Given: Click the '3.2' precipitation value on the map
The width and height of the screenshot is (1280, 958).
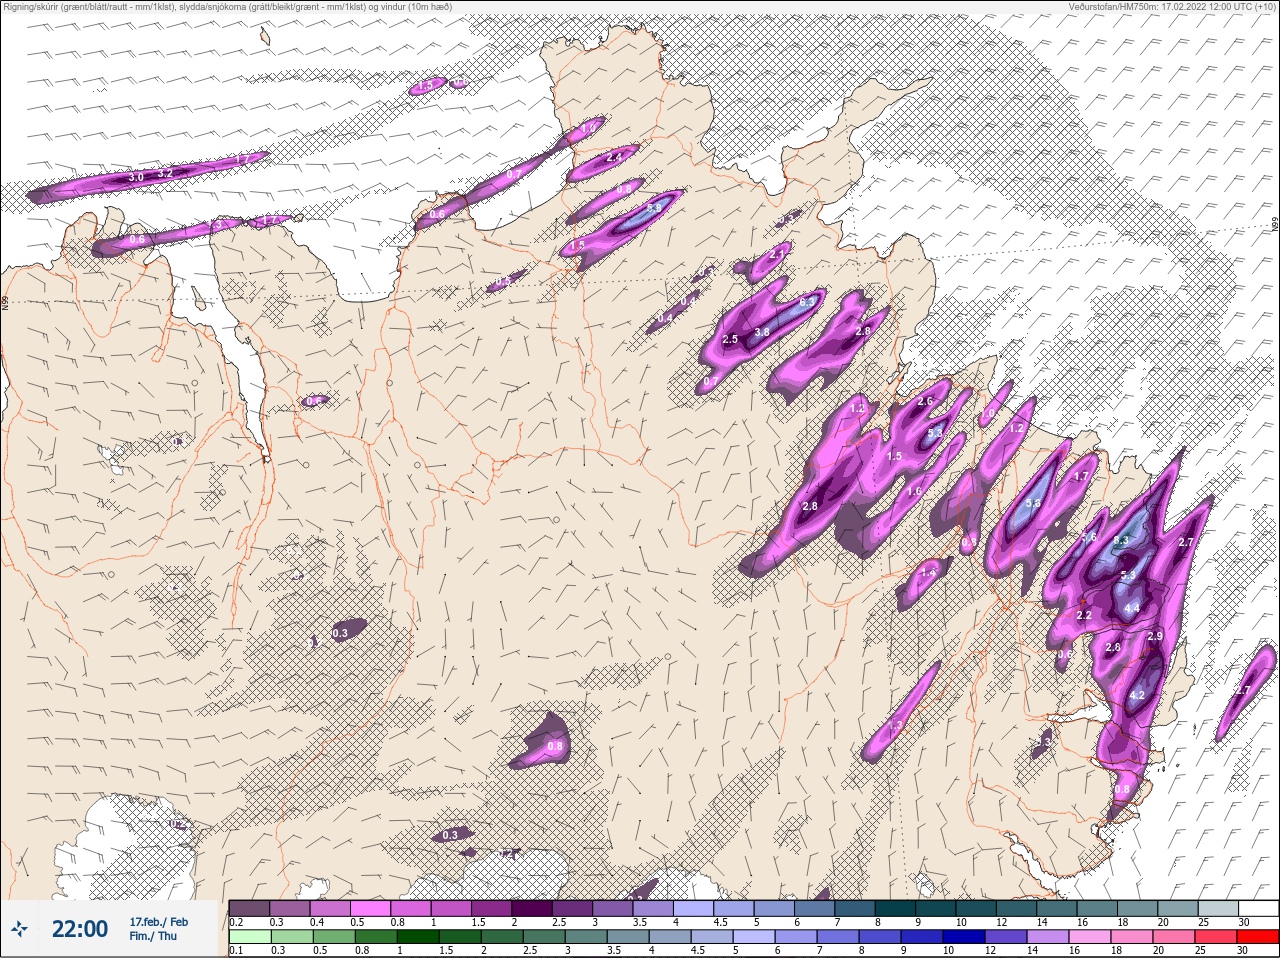Looking at the screenshot, I should pyautogui.click(x=167, y=172).
